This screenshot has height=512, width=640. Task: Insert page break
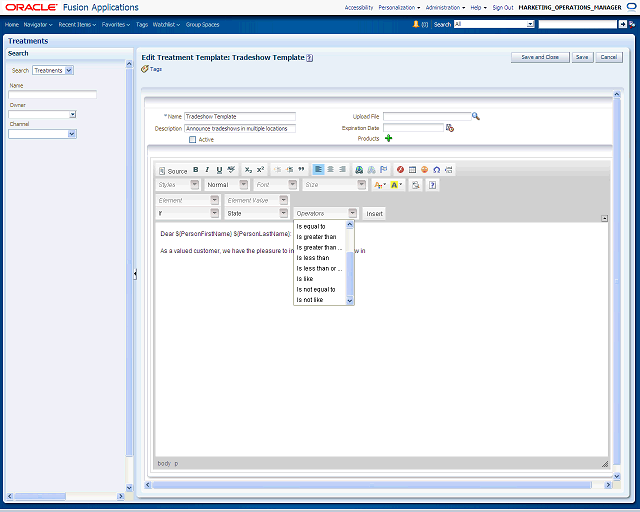(449, 170)
